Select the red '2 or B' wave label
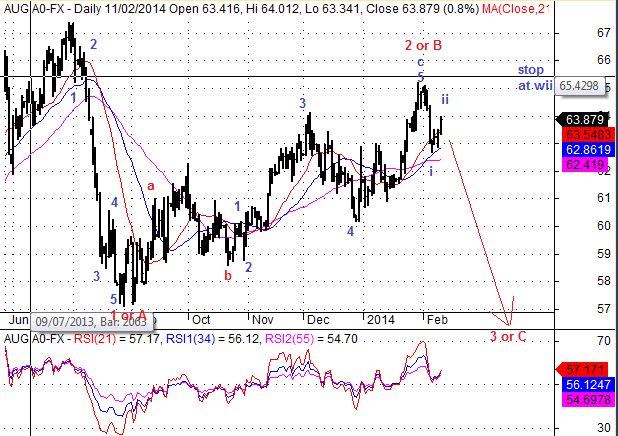The width and height of the screenshot is (618, 436). 422,45
